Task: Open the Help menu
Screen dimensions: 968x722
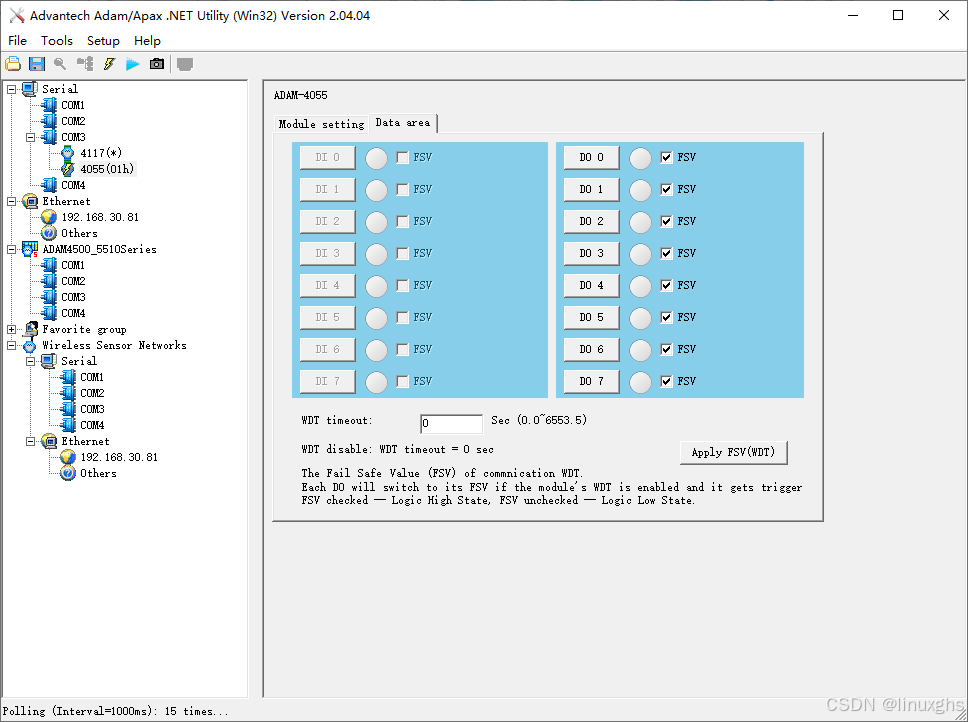Action: point(147,41)
